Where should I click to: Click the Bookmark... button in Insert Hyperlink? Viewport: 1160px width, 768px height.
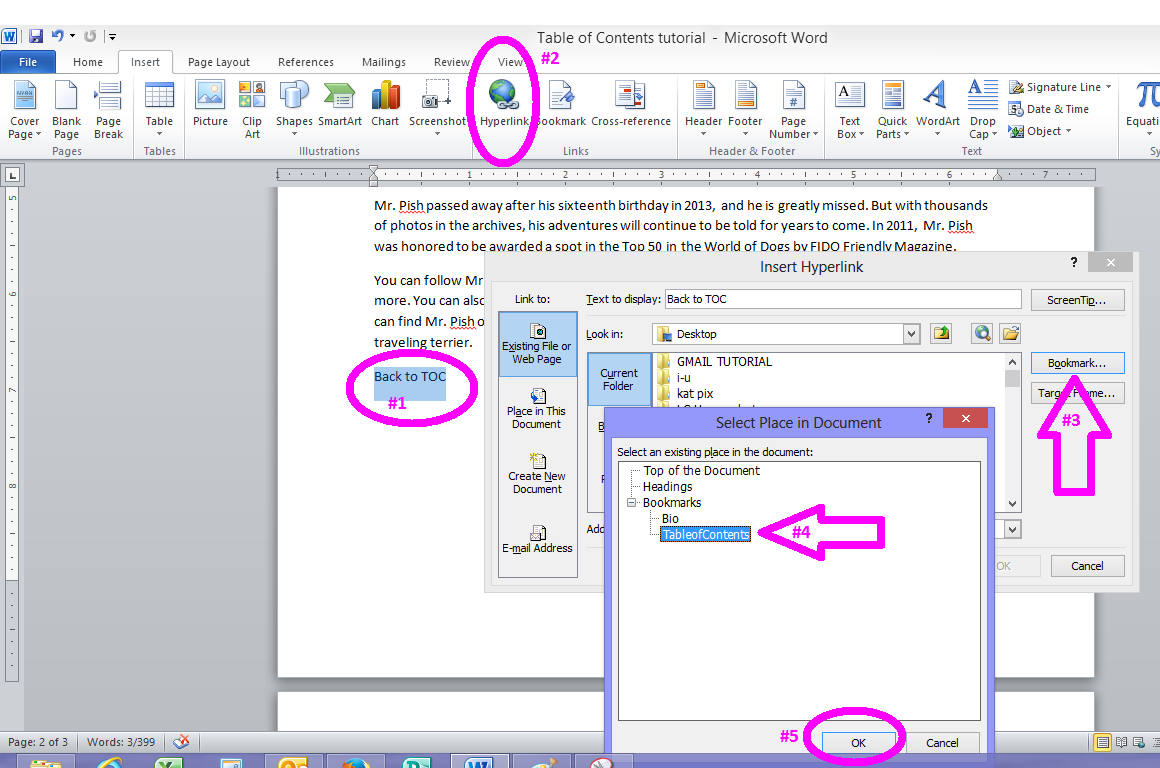pos(1077,363)
